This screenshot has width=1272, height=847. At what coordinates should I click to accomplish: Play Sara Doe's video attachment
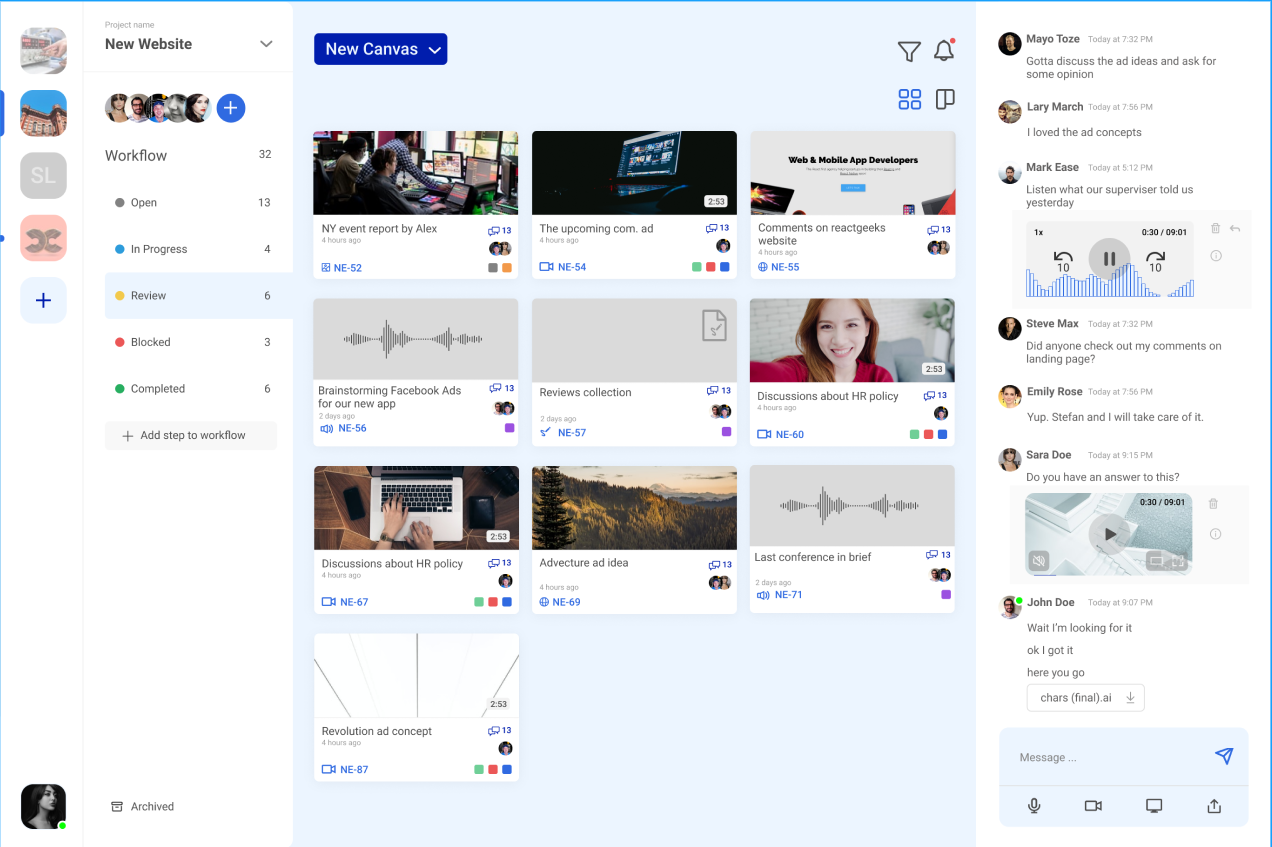[x=1109, y=534]
